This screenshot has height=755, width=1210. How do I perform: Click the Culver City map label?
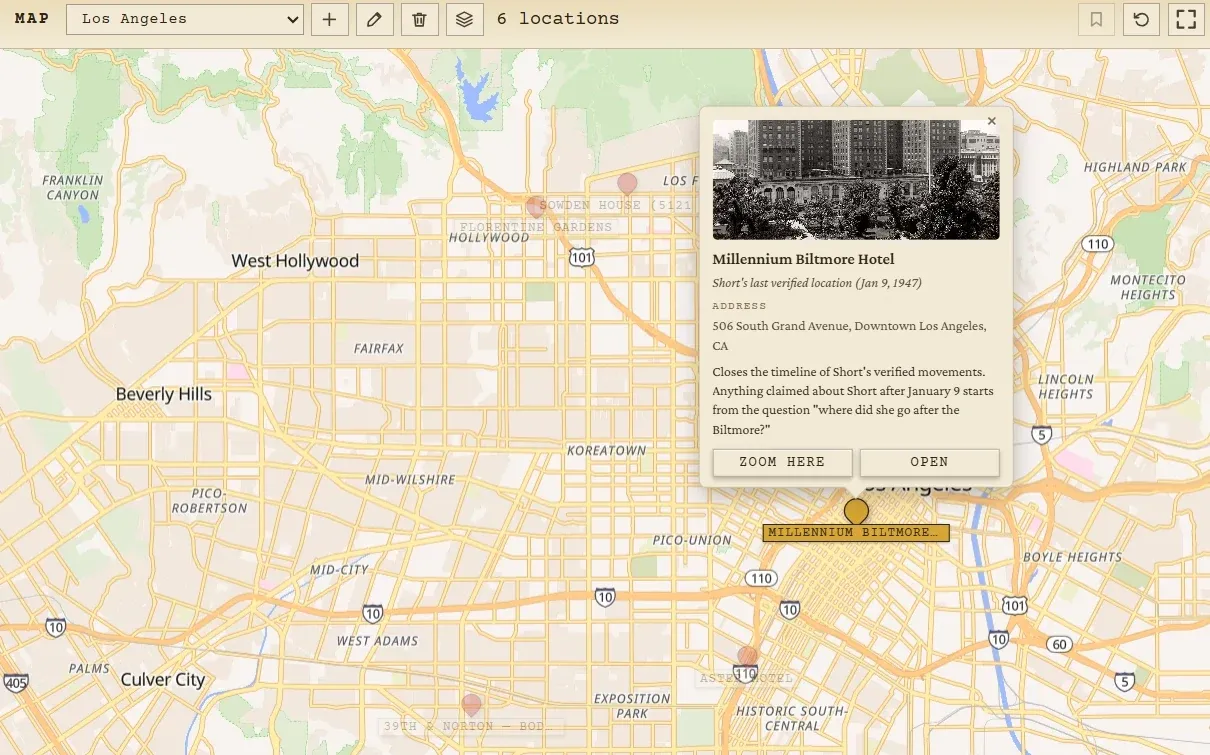pos(163,680)
